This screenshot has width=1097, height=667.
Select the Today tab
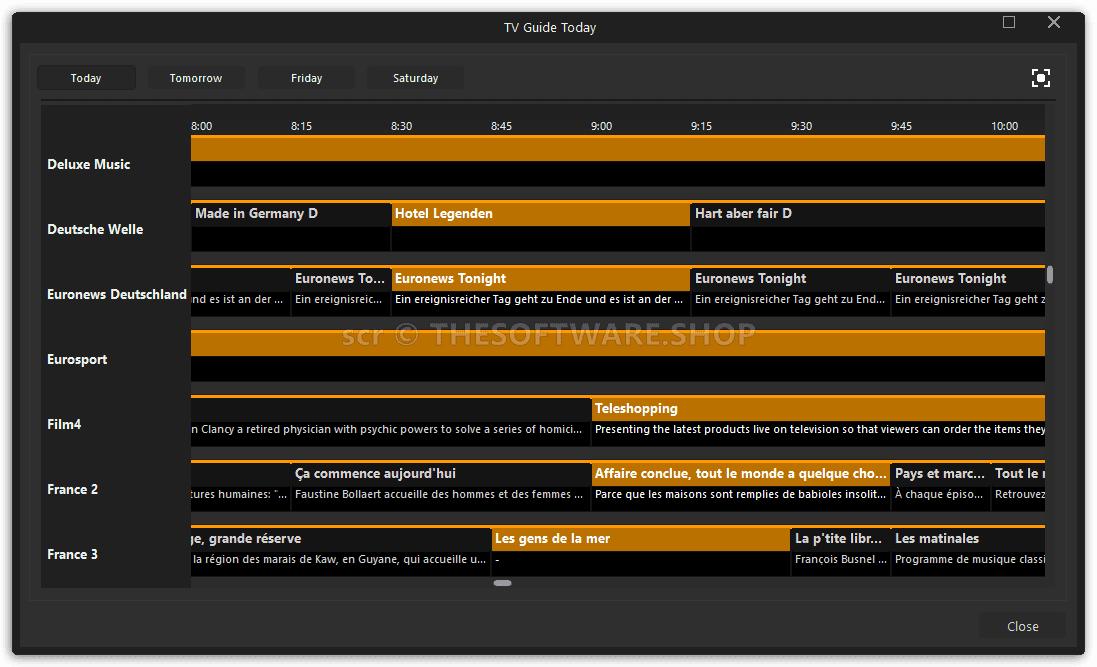[86, 78]
